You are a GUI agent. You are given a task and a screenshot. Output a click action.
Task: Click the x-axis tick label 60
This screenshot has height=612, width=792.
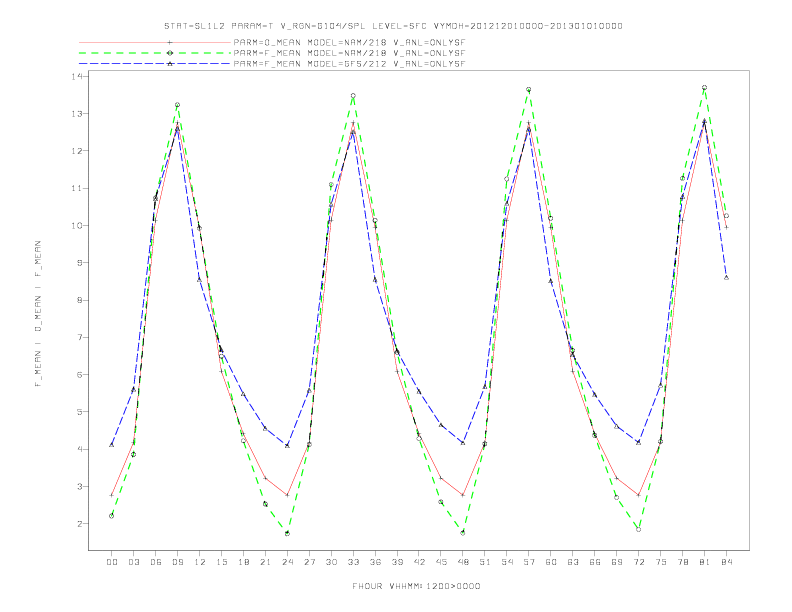551,562
